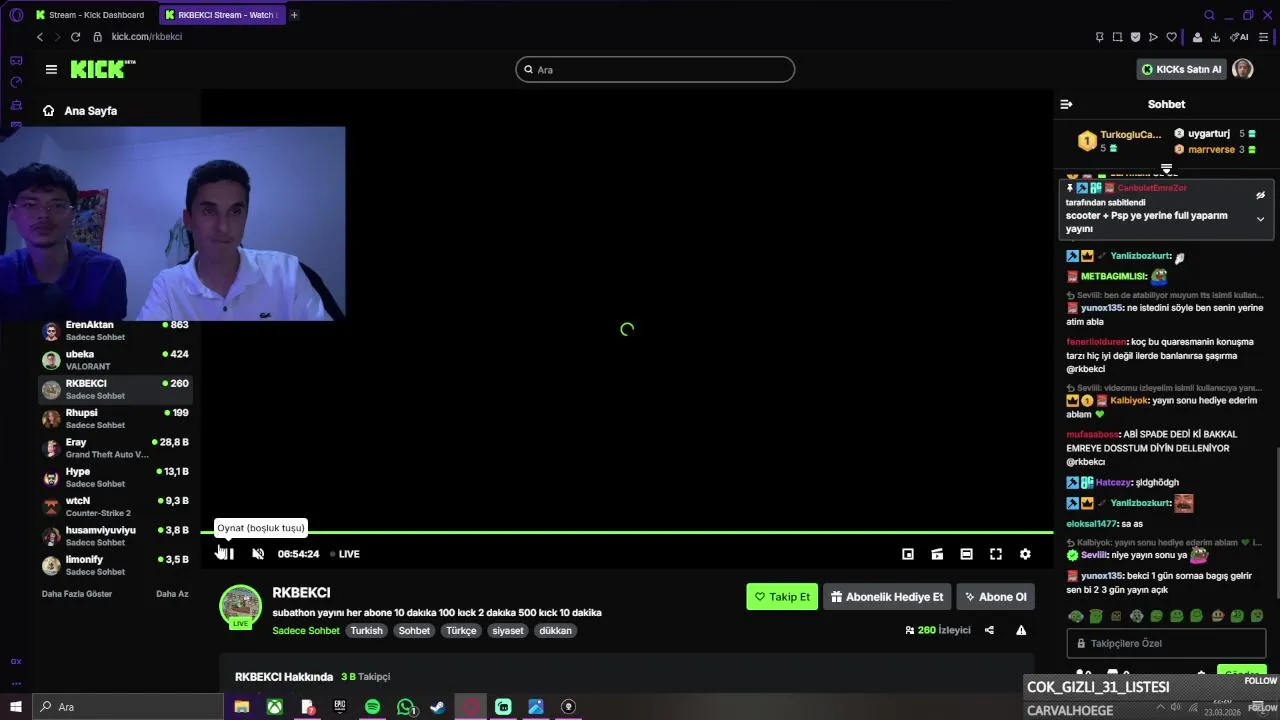Open wtcN Counter-Strike 2 channel
Image resolution: width=1280 pixels, height=720 pixels.
click(x=115, y=507)
